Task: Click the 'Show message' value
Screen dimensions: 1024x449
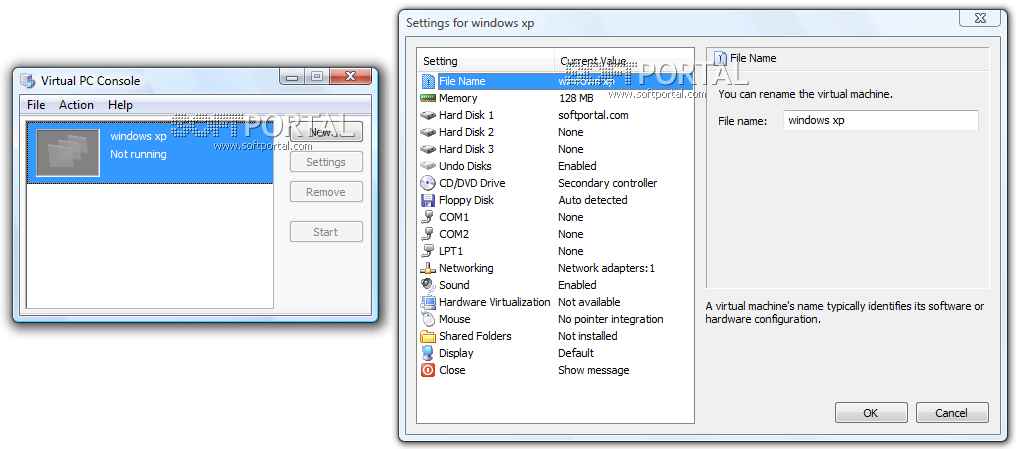Action: [594, 370]
